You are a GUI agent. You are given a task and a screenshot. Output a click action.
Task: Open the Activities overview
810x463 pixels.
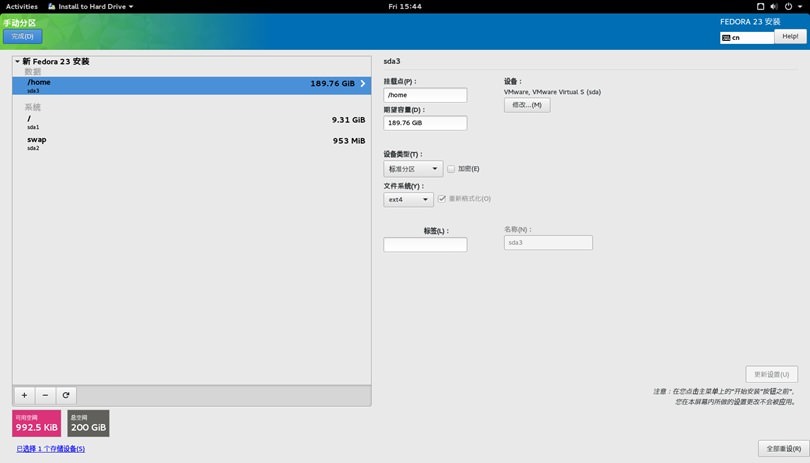21,6
